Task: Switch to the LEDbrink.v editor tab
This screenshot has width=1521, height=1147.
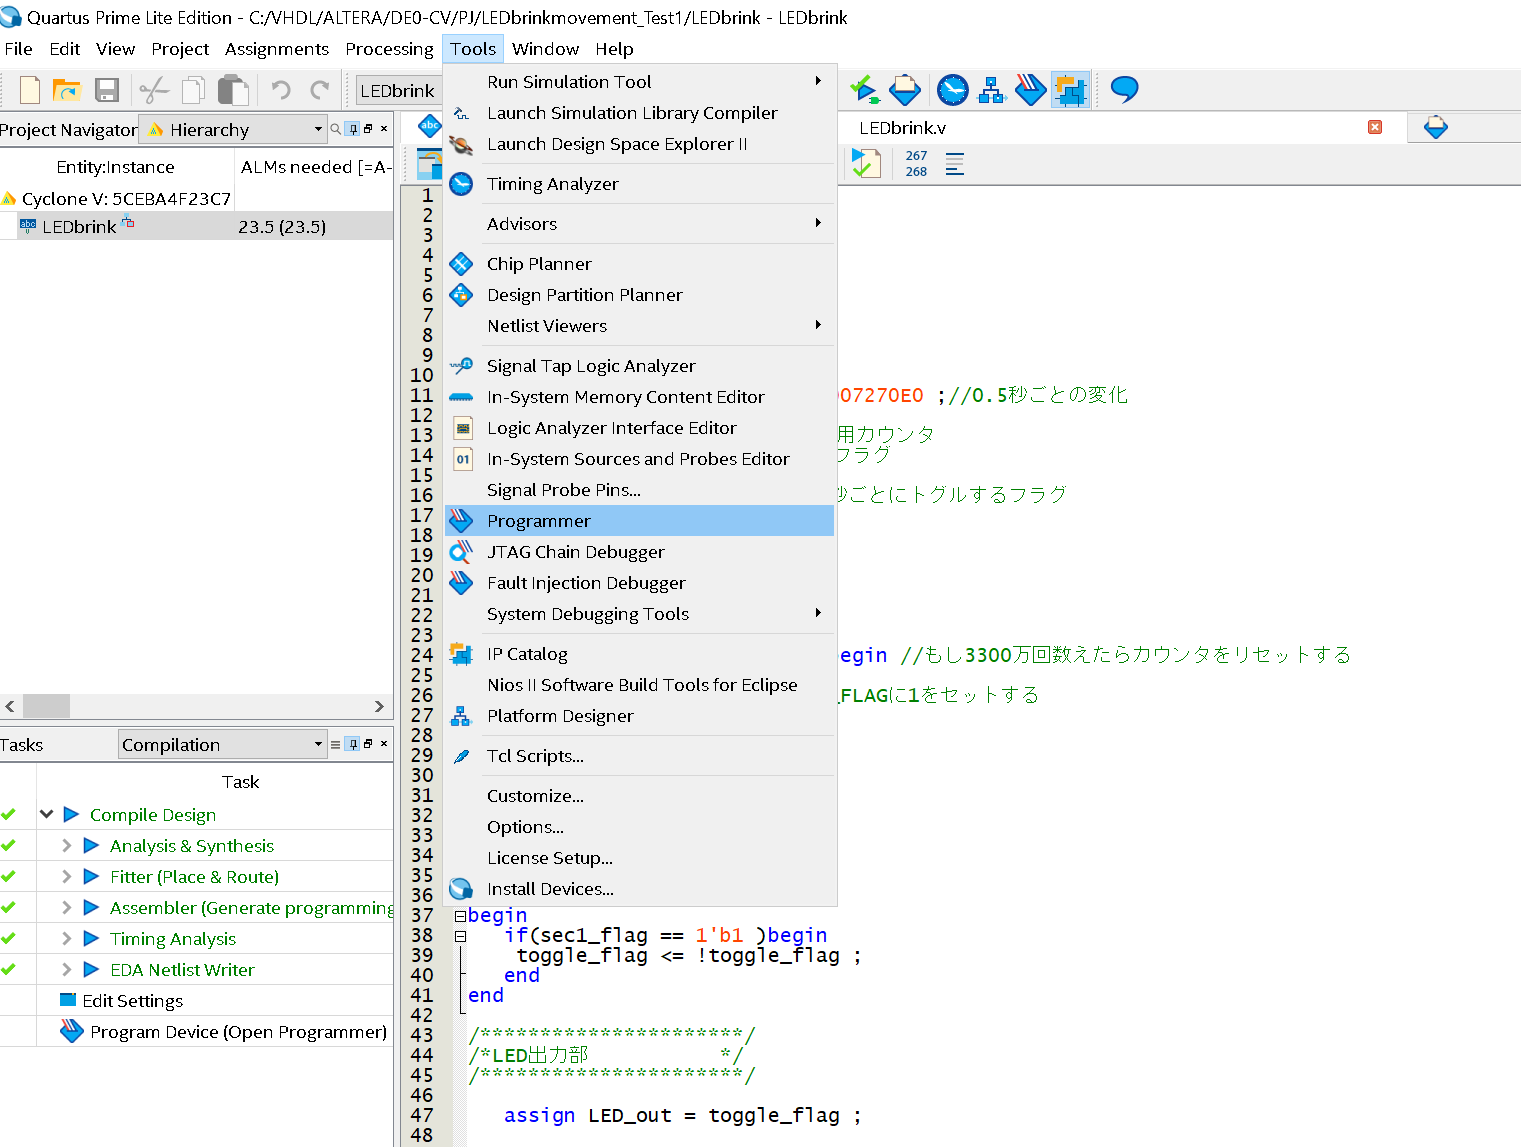Action: (902, 128)
